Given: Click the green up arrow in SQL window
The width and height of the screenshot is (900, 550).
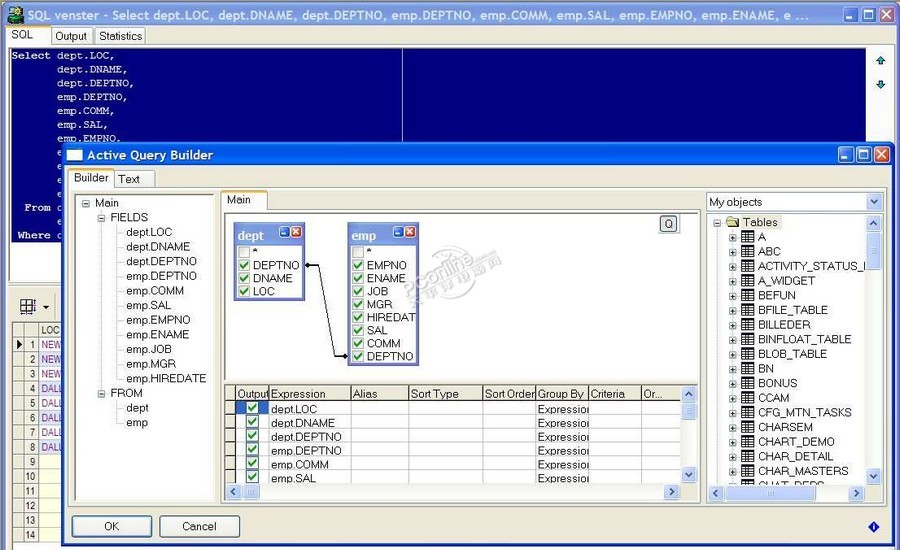Looking at the screenshot, I should point(880,61).
